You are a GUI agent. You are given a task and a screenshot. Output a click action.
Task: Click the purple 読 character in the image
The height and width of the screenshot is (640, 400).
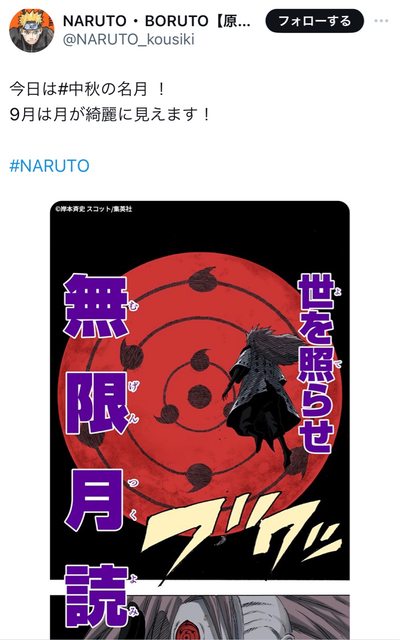pyautogui.click(x=97, y=596)
